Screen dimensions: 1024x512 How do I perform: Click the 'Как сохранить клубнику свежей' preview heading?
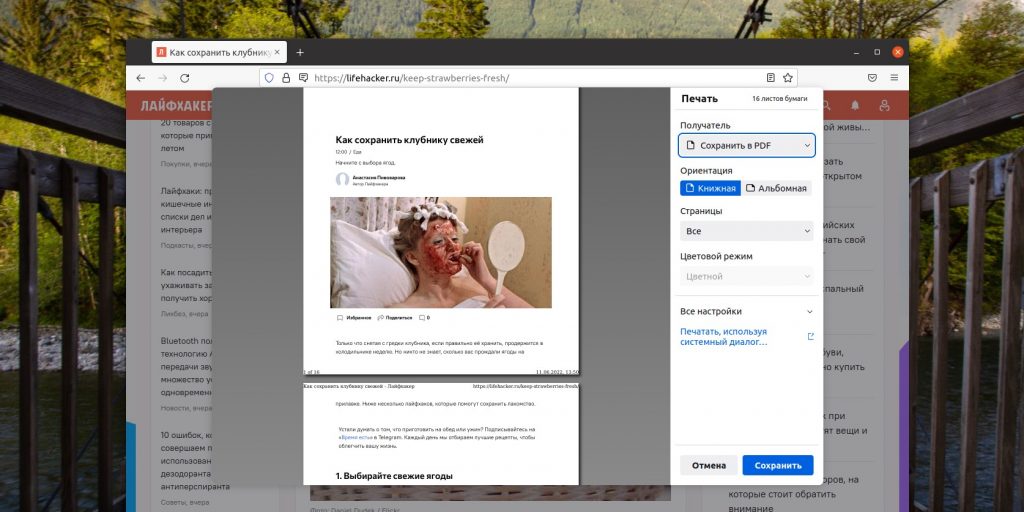click(x=409, y=140)
